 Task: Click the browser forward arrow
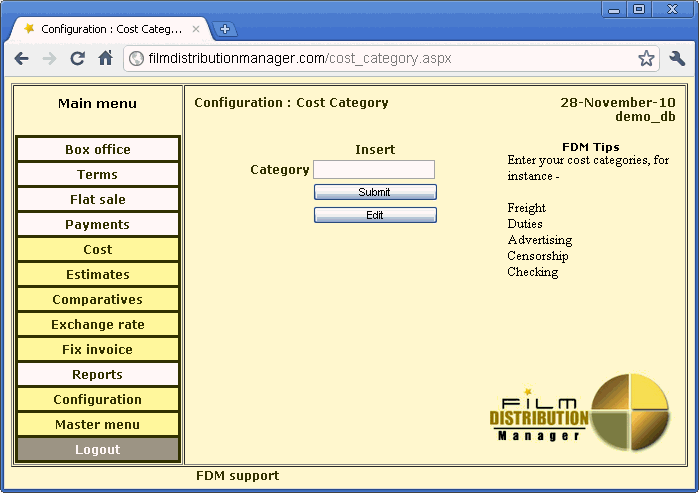pyautogui.click(x=49, y=59)
